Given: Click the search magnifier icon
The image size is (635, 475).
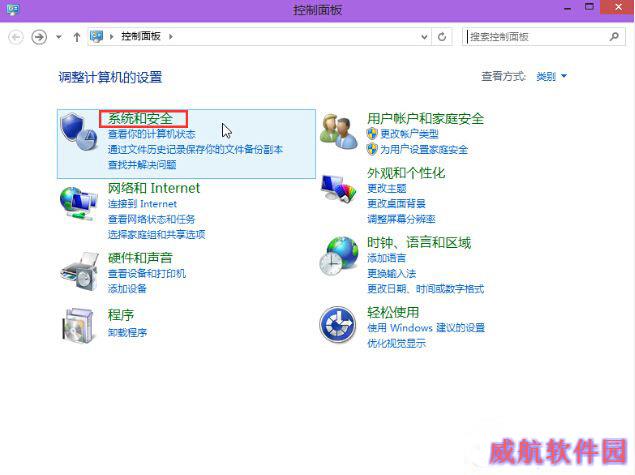Looking at the screenshot, I should [x=614, y=37].
